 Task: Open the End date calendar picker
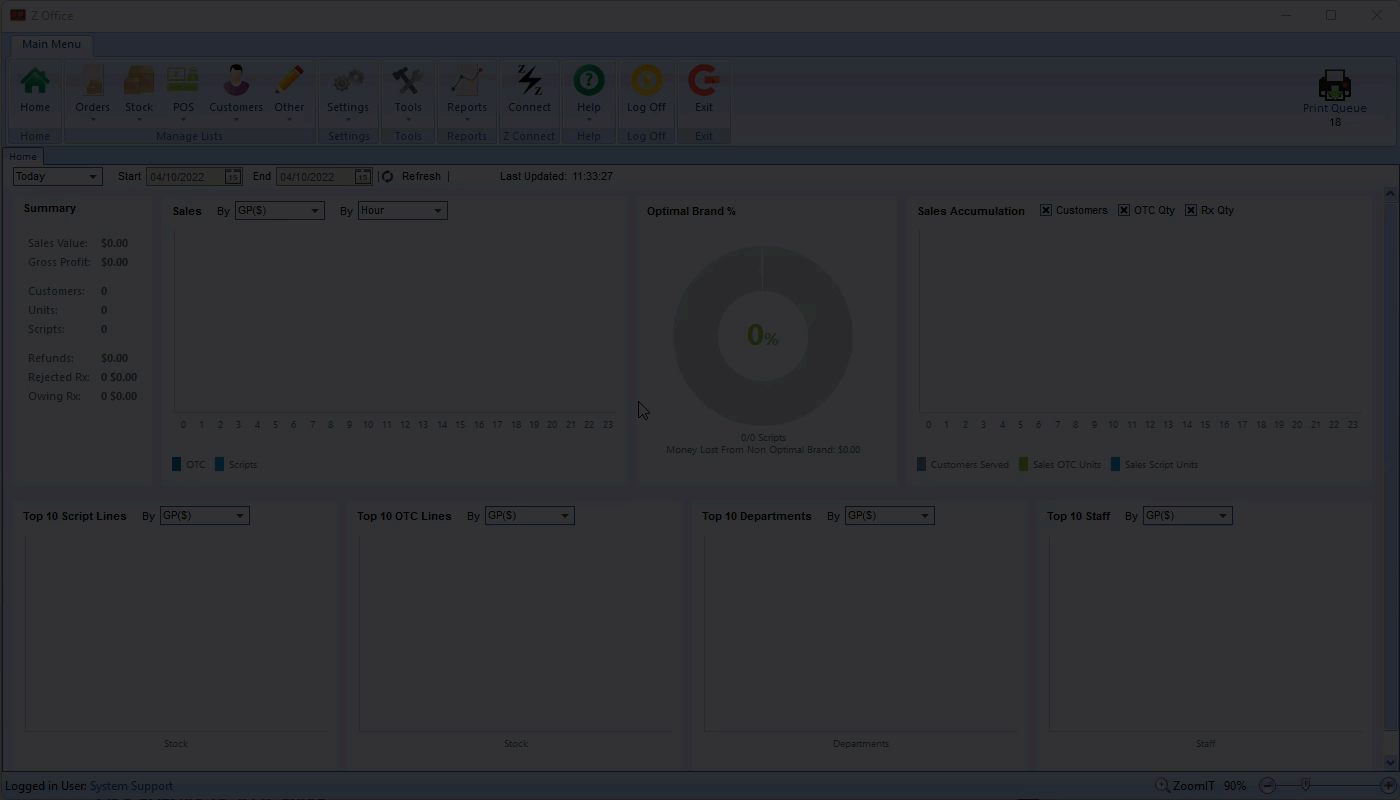point(362,177)
